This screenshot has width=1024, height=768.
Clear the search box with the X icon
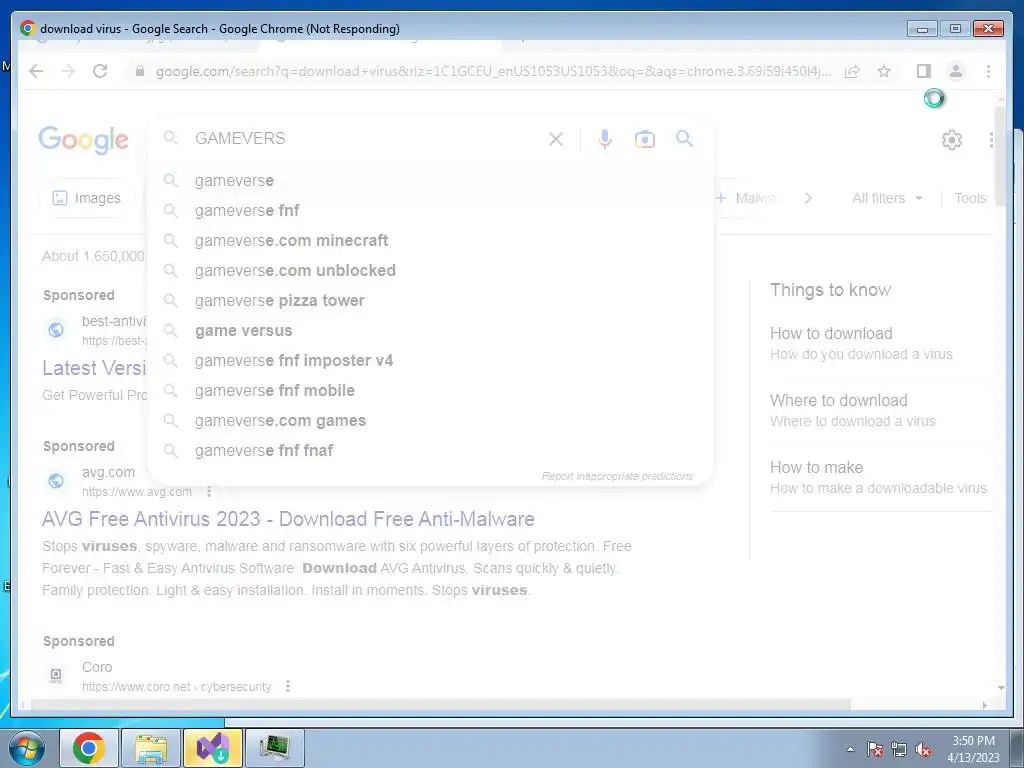[x=556, y=139]
